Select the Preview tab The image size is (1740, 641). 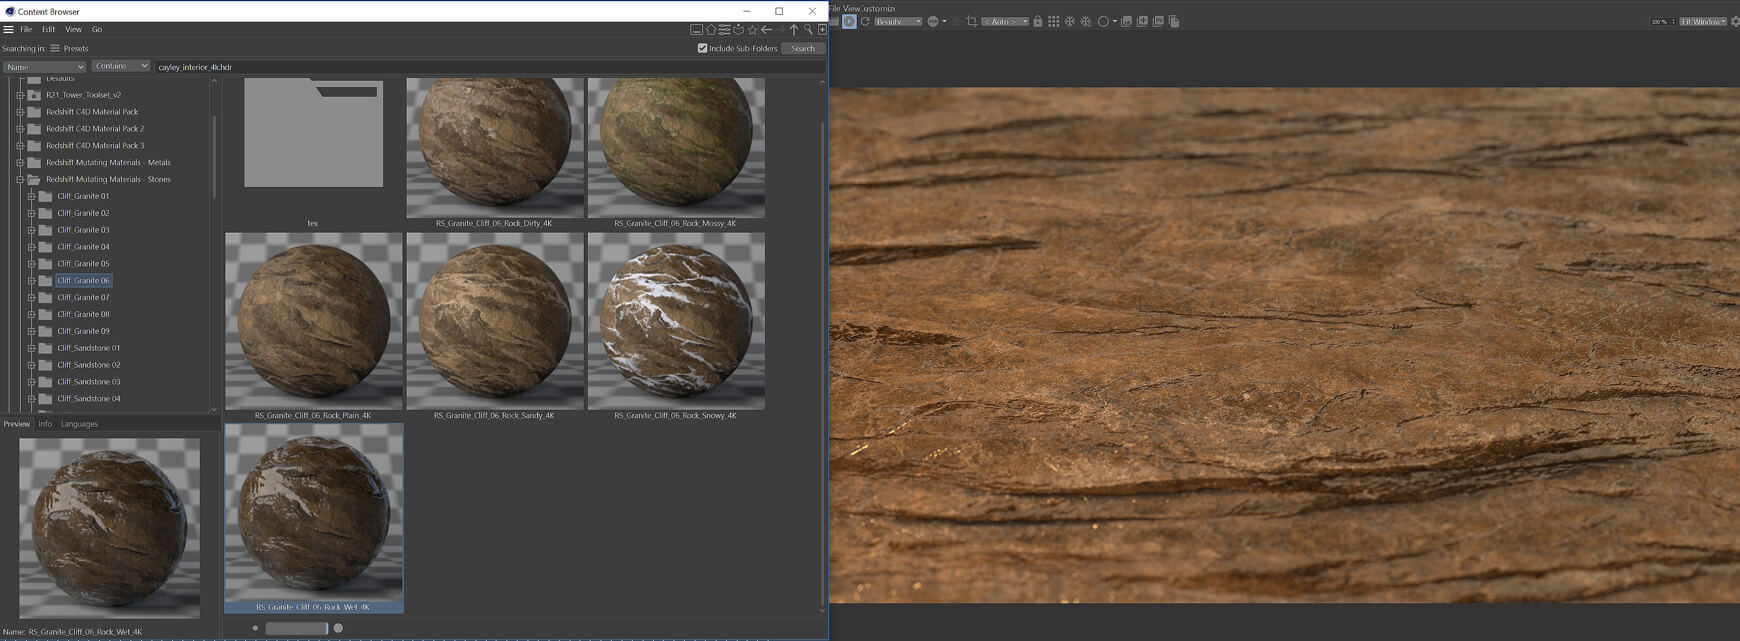pyautogui.click(x=16, y=424)
